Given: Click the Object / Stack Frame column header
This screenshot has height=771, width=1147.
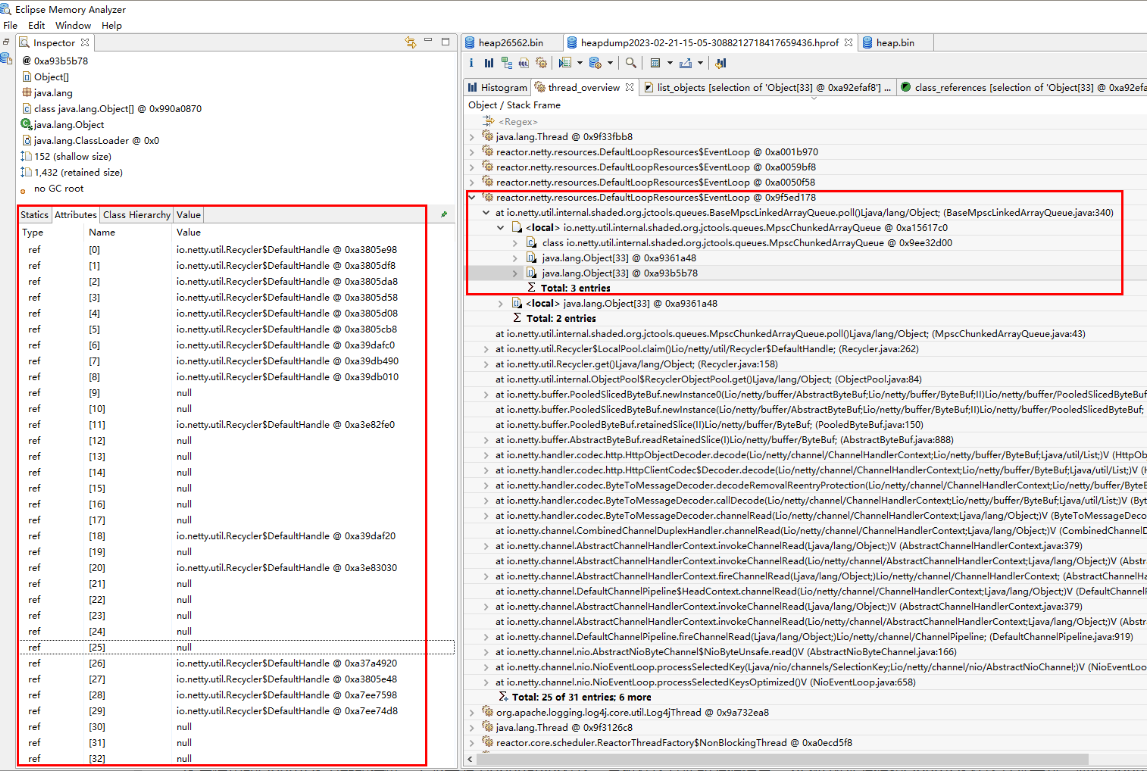Looking at the screenshot, I should (514, 105).
